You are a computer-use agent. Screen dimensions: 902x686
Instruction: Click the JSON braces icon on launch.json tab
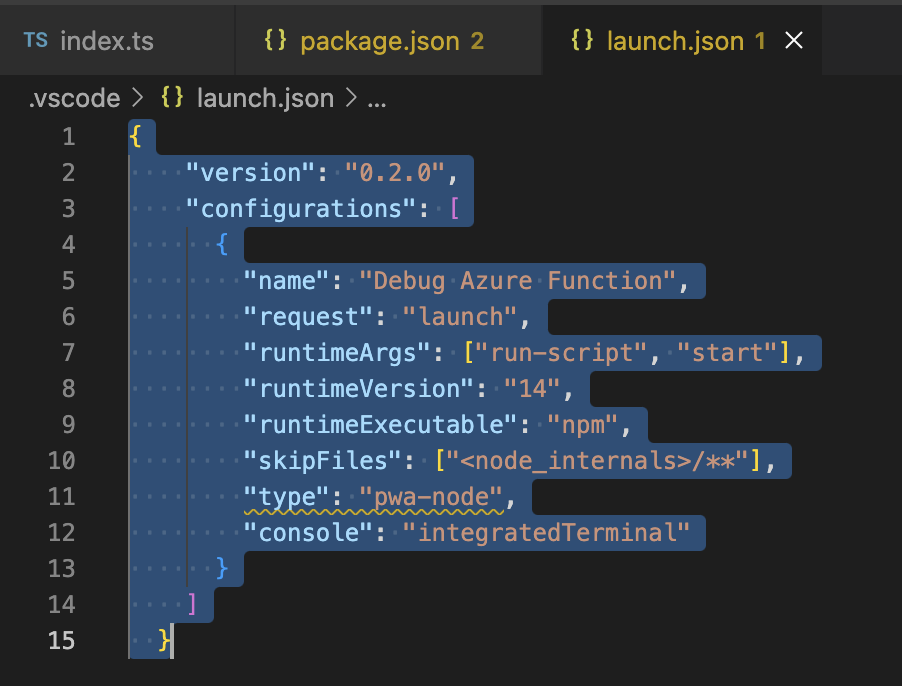tap(582, 40)
